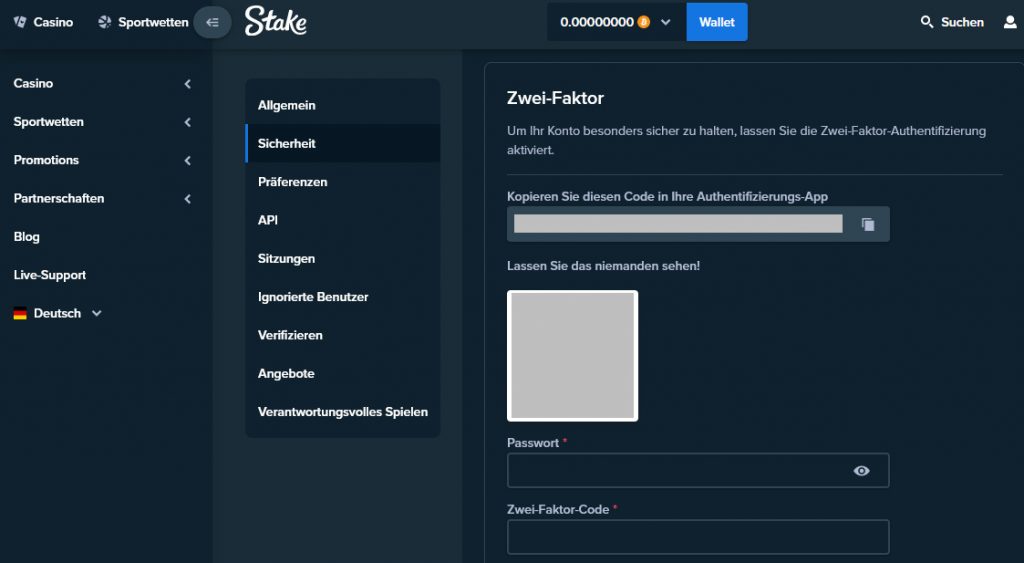This screenshot has height=563, width=1024.
Task: Open Blog in the sidebar
Action: (x=27, y=237)
